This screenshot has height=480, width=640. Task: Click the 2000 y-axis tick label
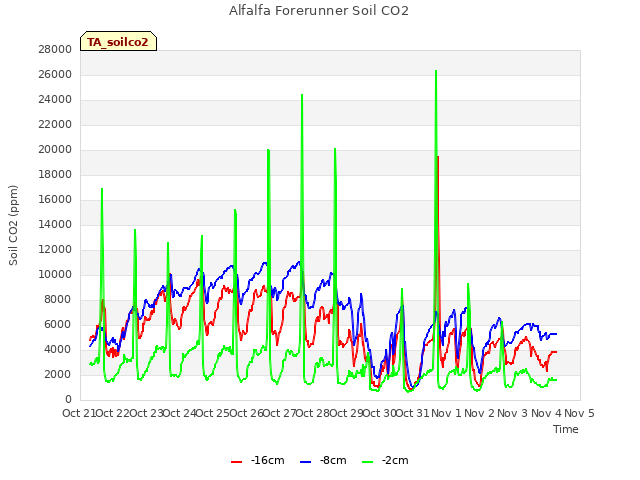click(58, 374)
